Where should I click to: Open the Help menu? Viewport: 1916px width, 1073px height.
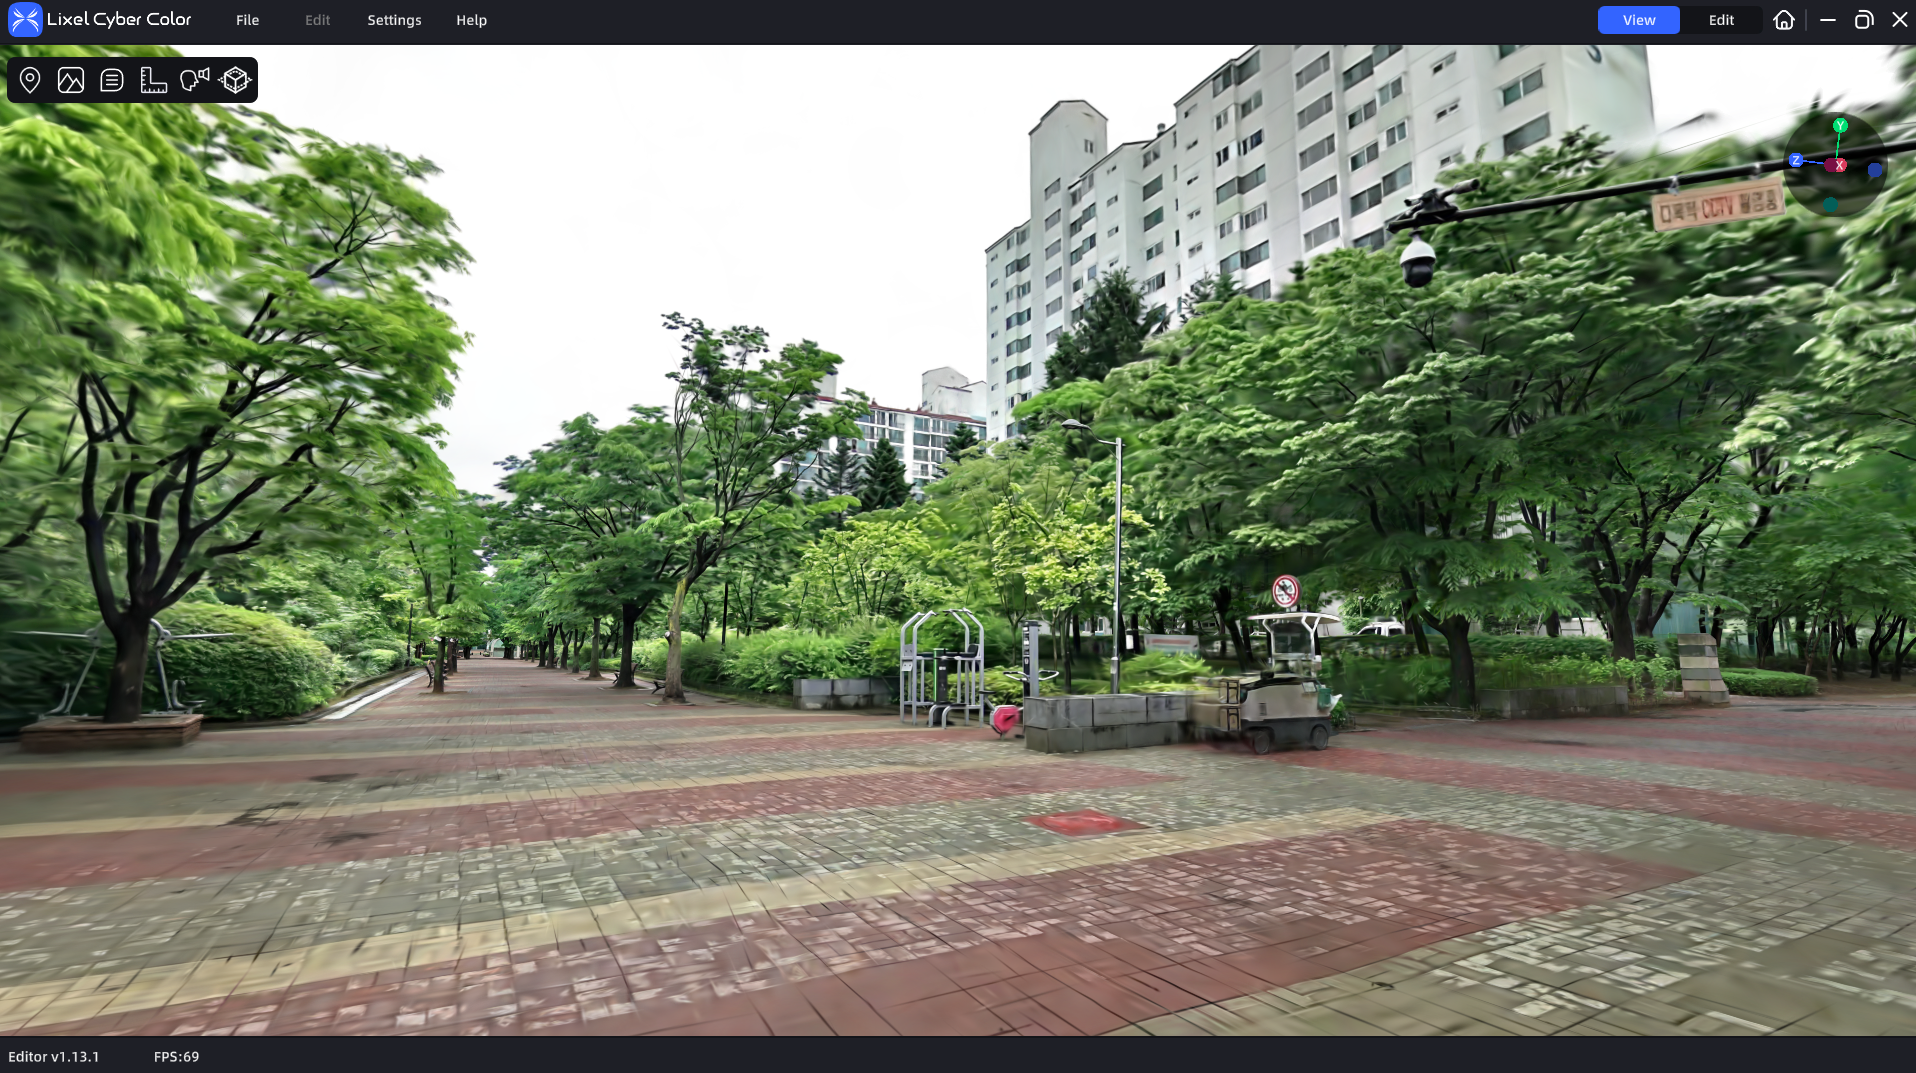(471, 20)
